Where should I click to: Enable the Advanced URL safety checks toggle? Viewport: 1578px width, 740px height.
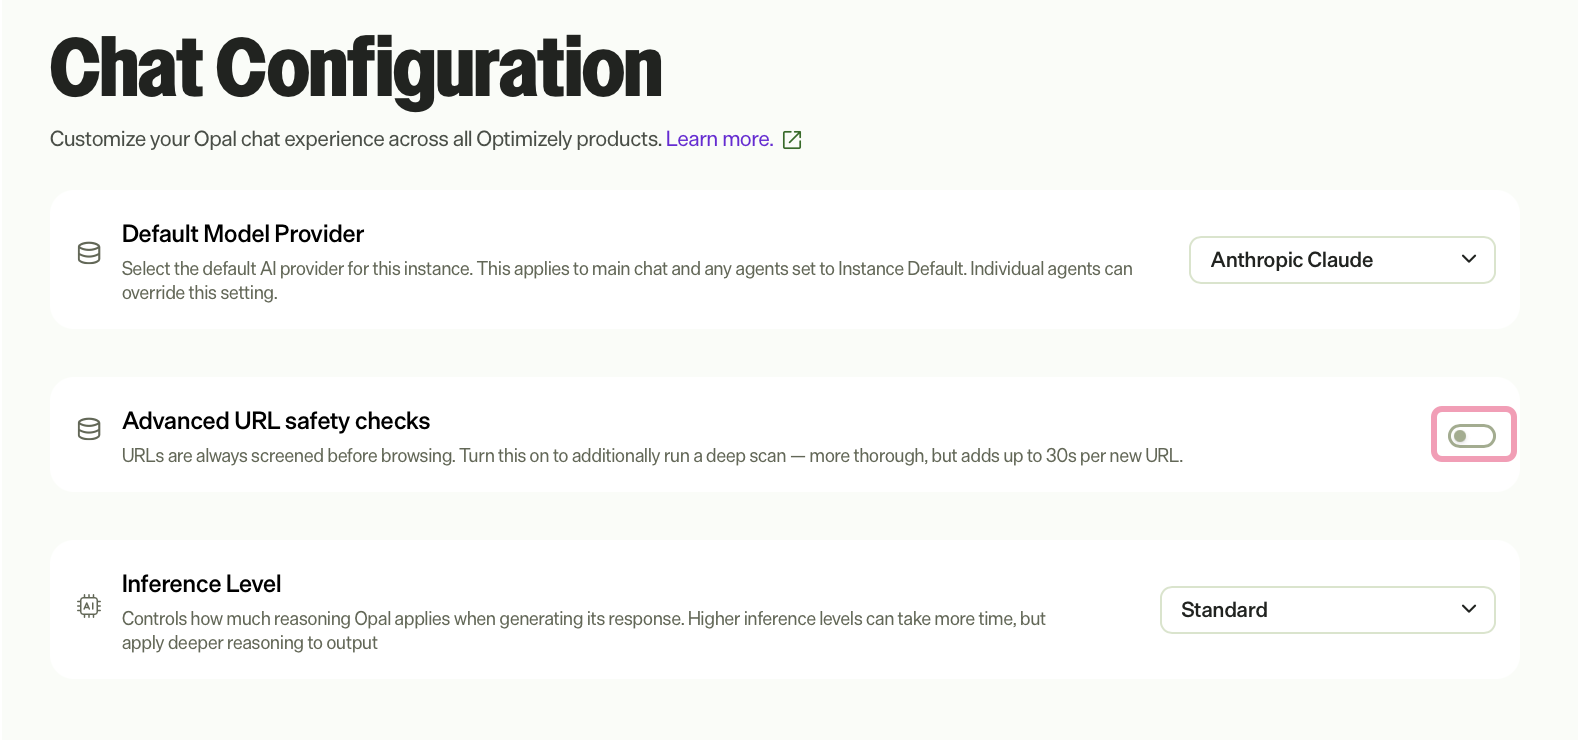tap(1472, 436)
